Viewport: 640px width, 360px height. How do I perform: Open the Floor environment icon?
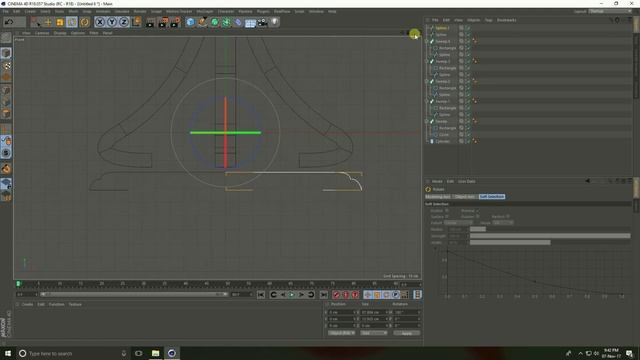tap(250, 22)
